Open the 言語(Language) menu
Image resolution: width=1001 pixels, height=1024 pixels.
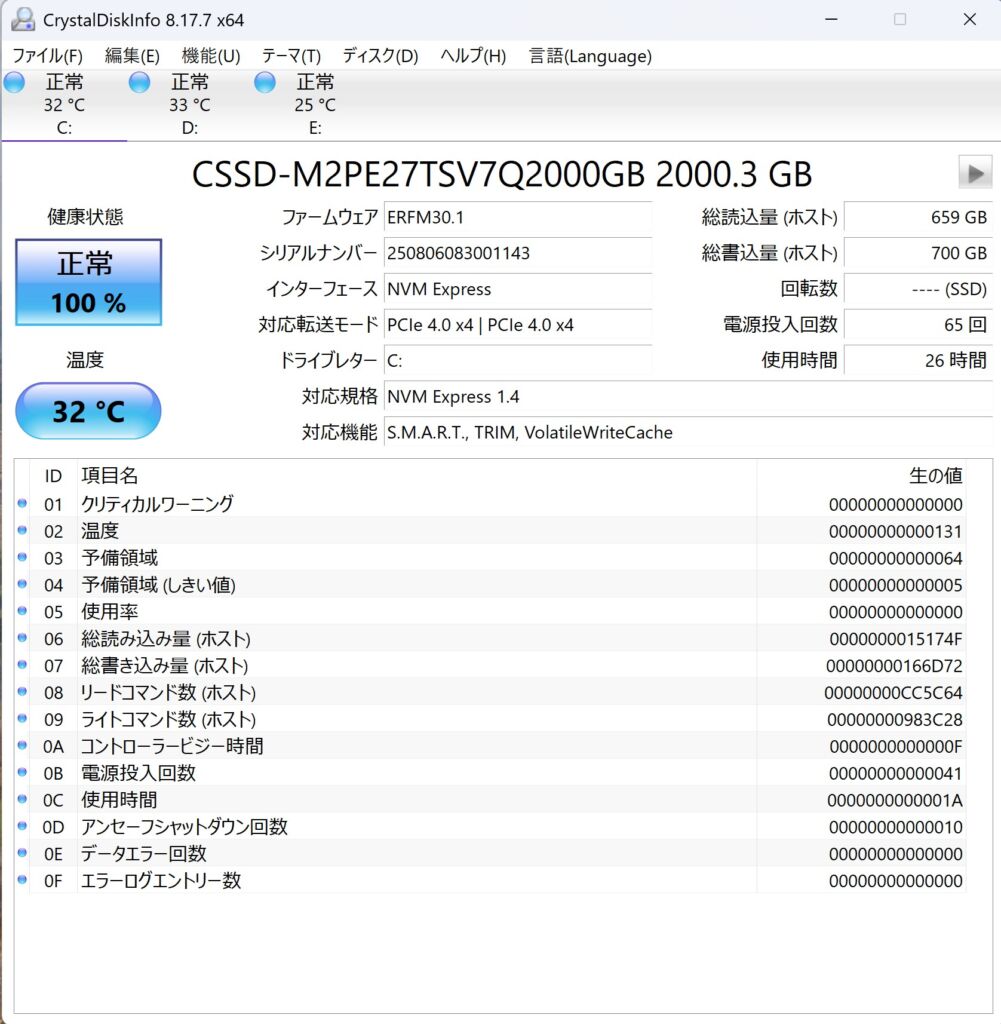pyautogui.click(x=590, y=56)
